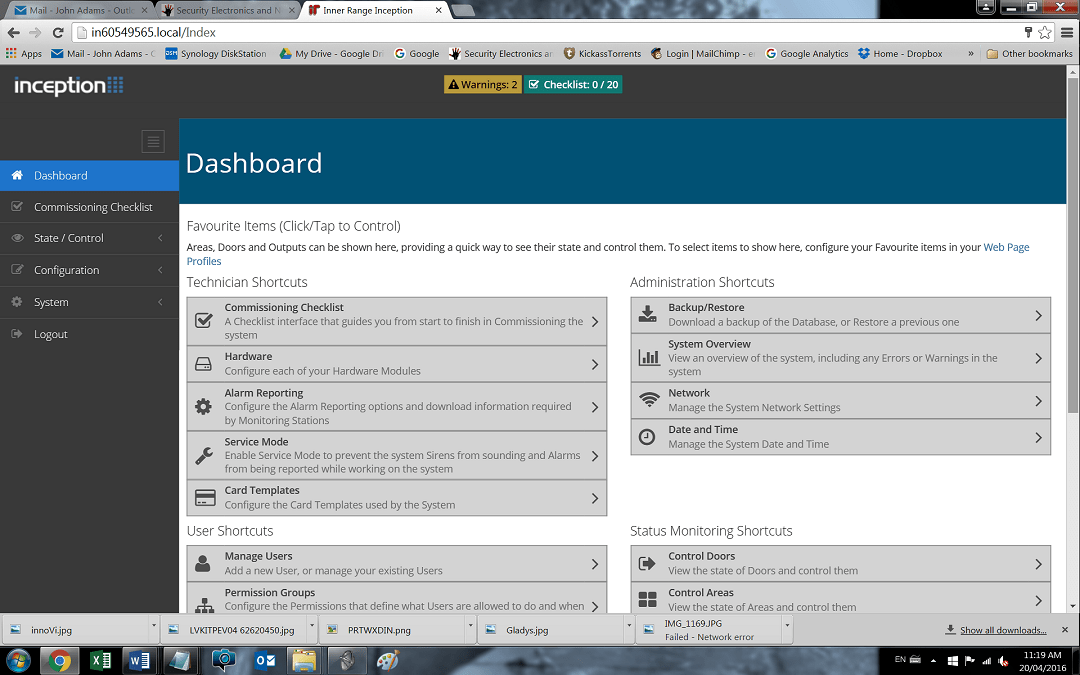This screenshot has height=675, width=1080.
Task: Switch to the Mail - John Adams browser tab
Action: (x=80, y=11)
